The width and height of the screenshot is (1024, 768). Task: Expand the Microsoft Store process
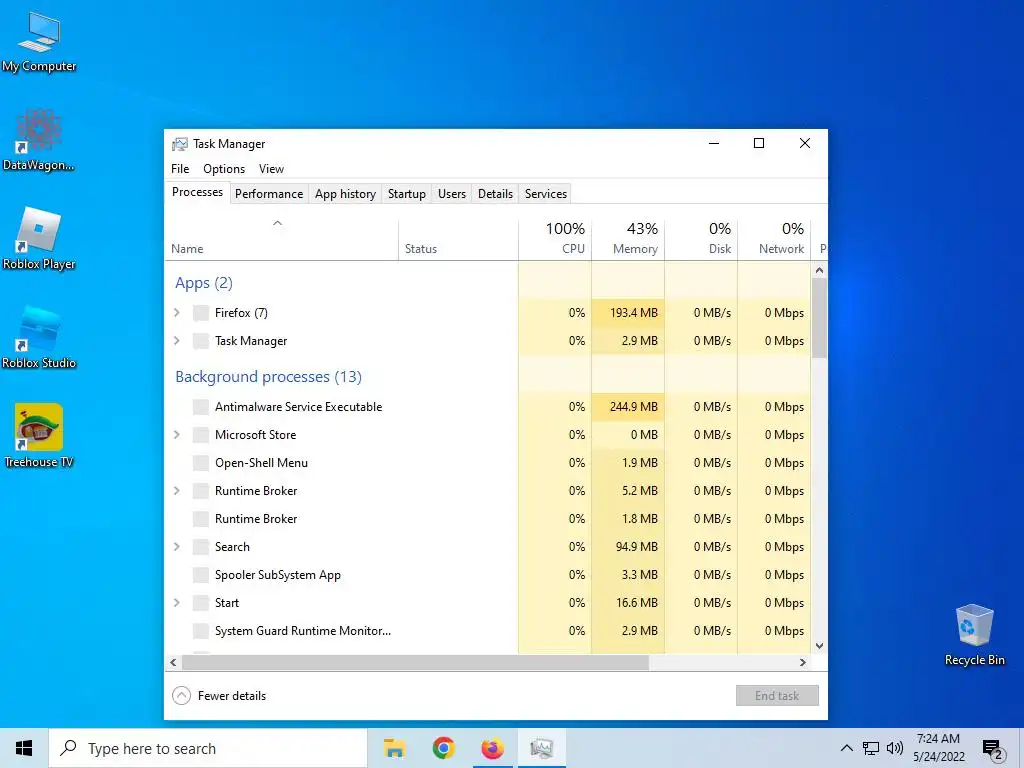coord(176,435)
